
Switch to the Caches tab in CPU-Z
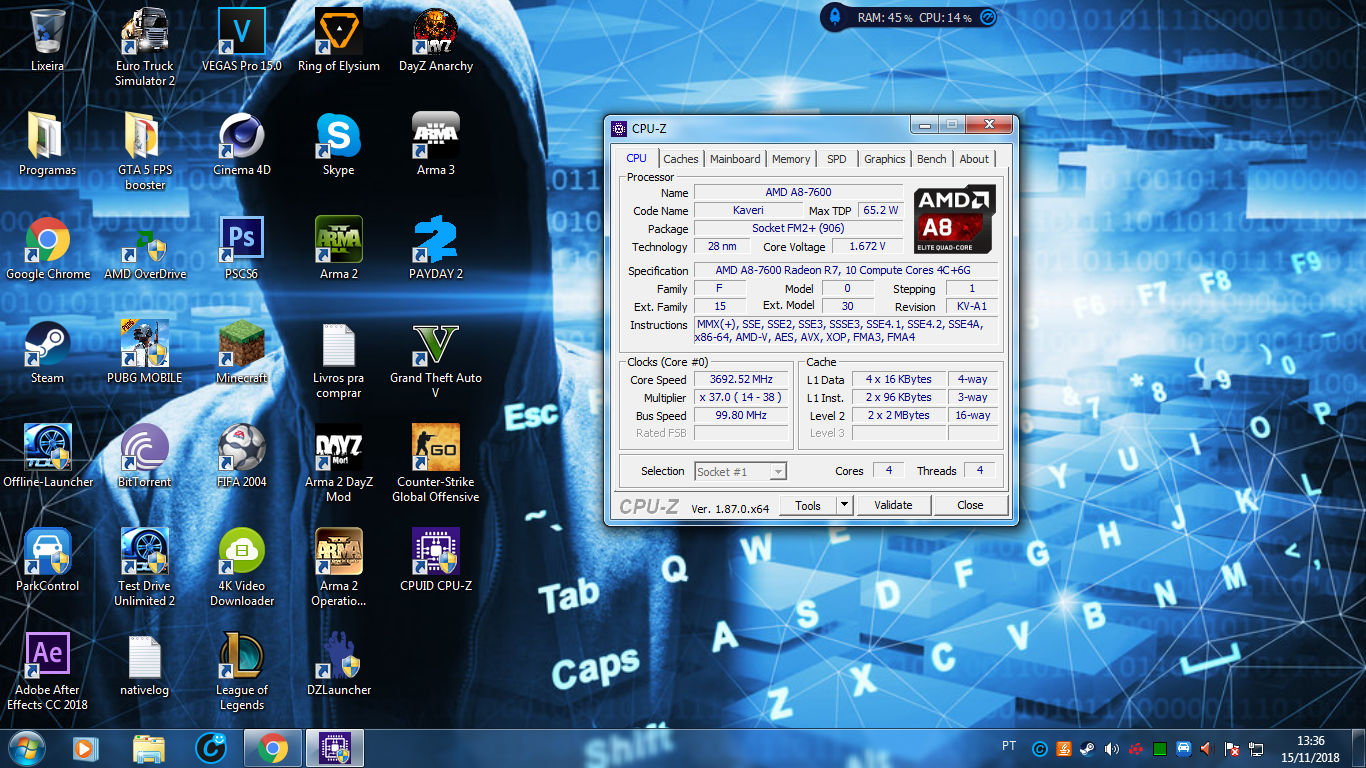coord(681,159)
